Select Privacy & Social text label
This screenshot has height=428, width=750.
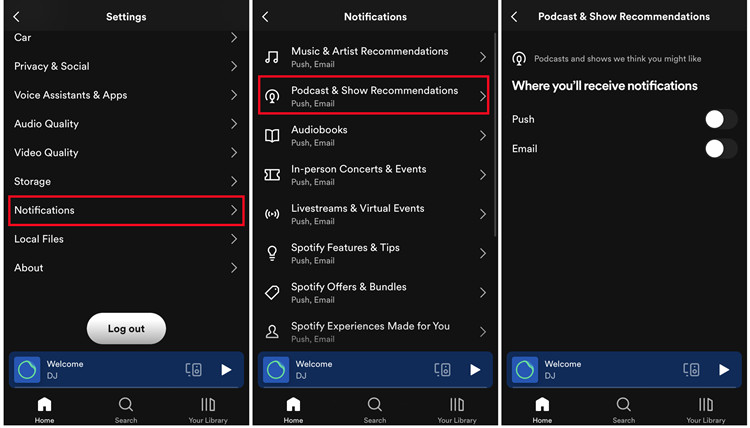click(x=52, y=66)
